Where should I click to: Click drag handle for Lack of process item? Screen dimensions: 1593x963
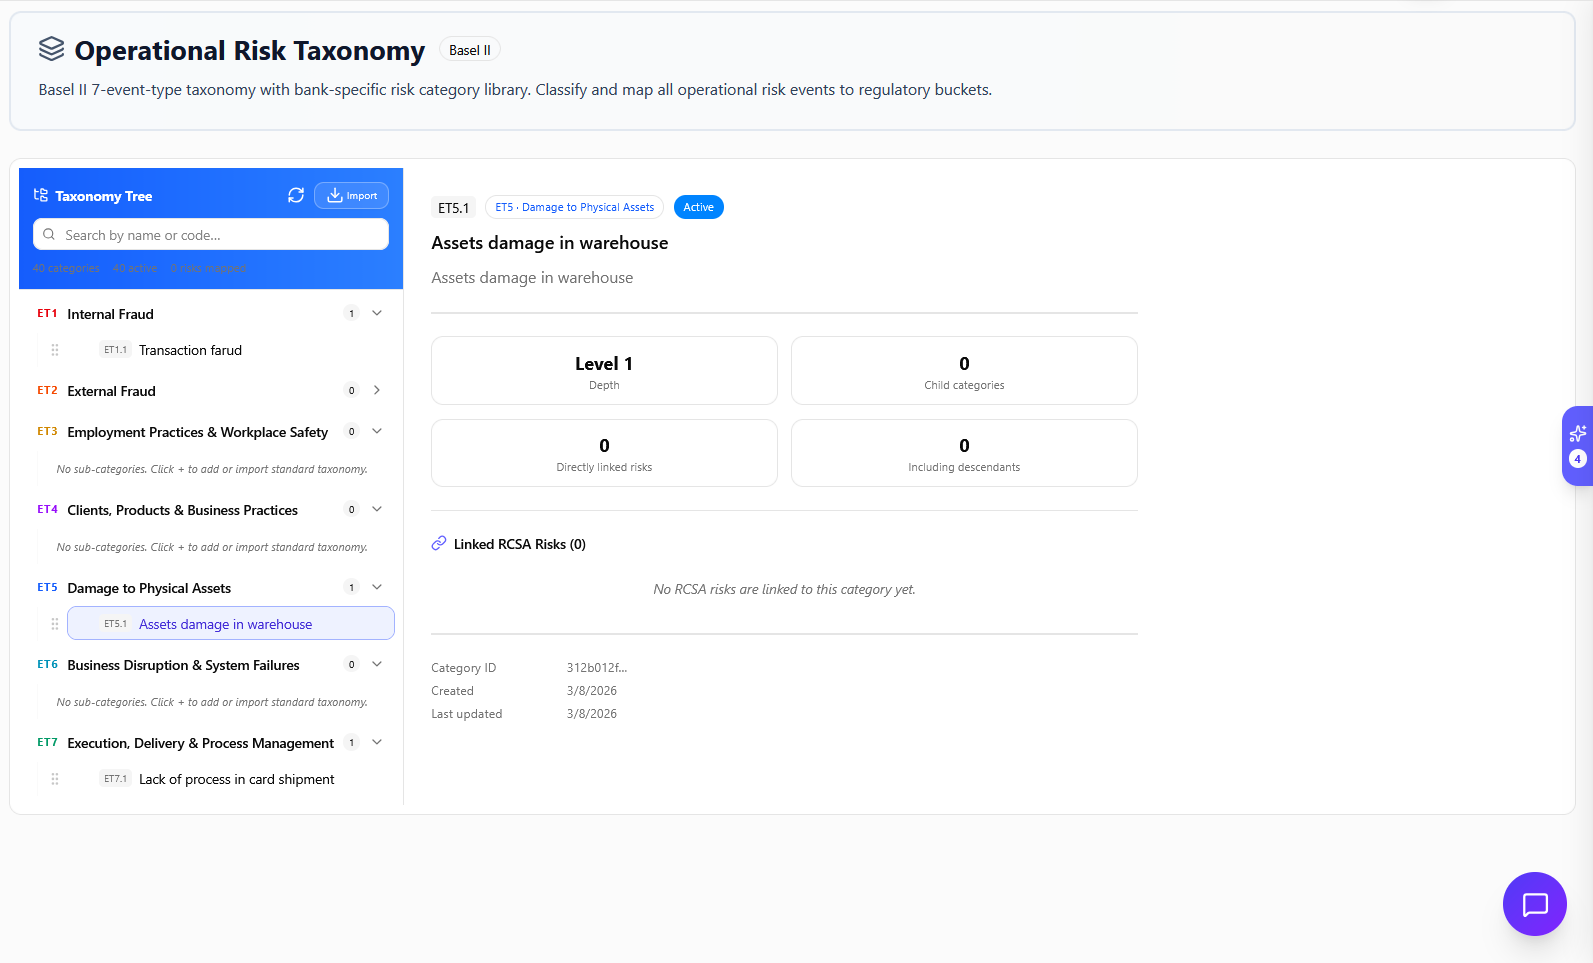click(55, 779)
